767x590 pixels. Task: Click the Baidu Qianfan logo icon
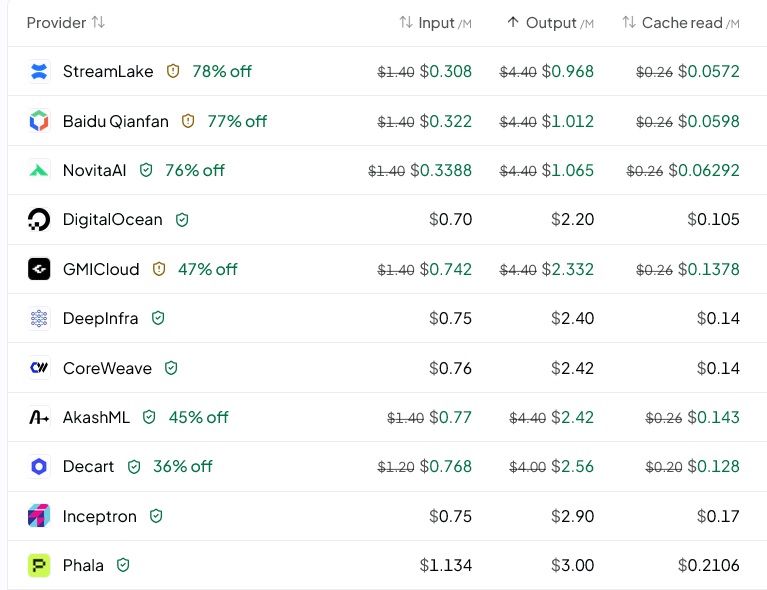39,121
